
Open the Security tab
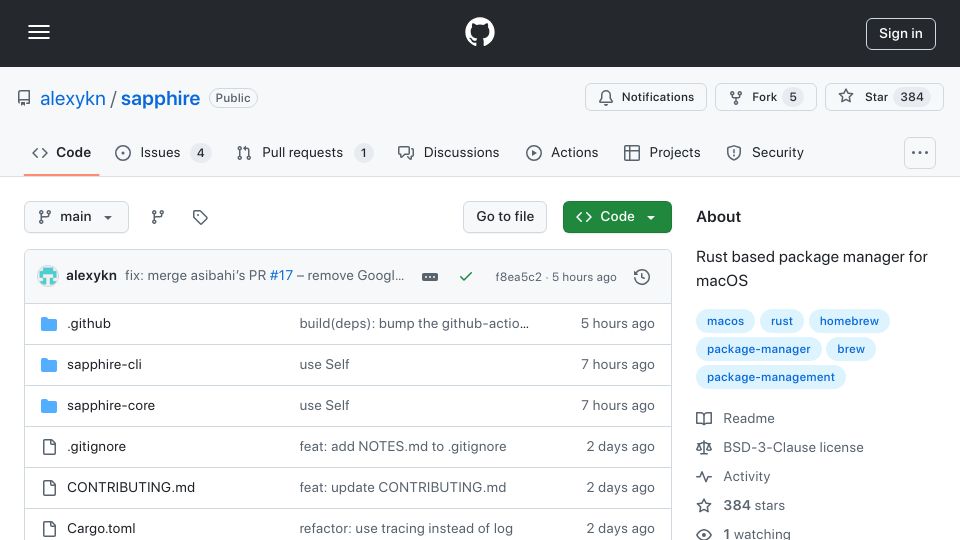765,152
